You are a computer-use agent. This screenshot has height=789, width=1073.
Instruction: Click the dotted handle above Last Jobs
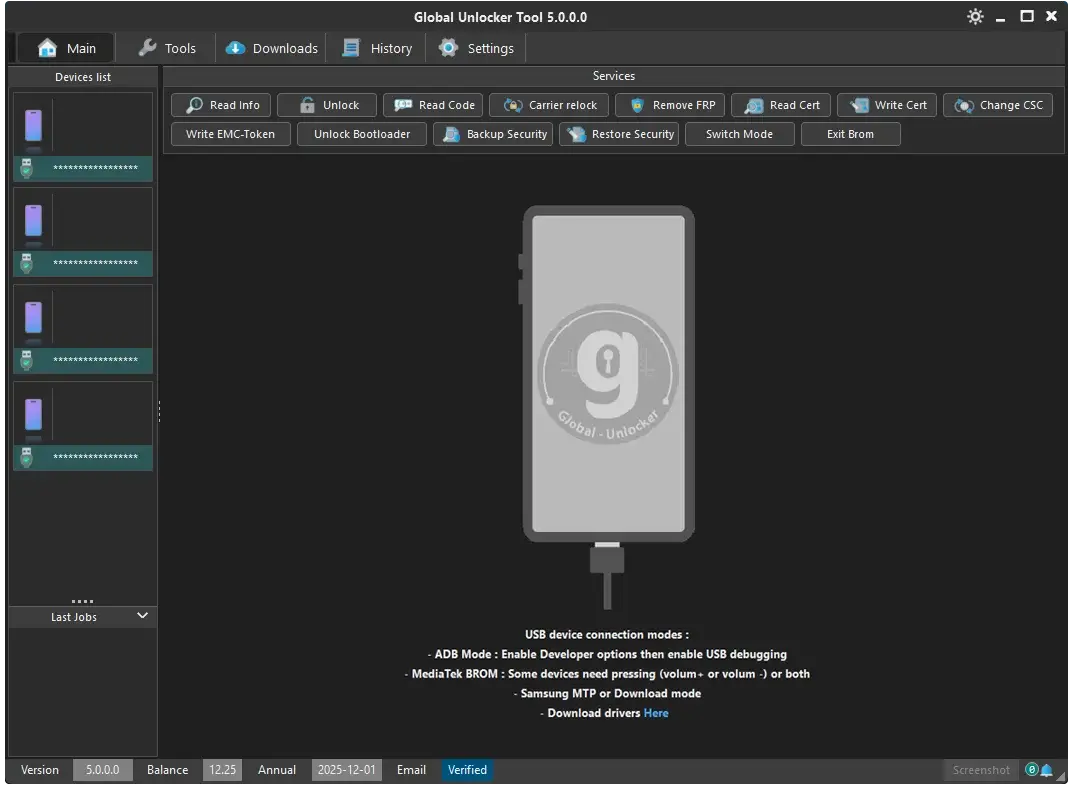point(83,601)
